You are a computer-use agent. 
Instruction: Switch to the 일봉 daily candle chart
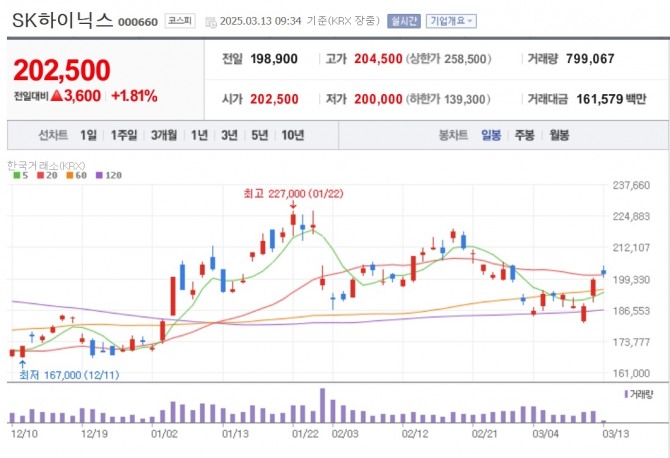point(491,135)
